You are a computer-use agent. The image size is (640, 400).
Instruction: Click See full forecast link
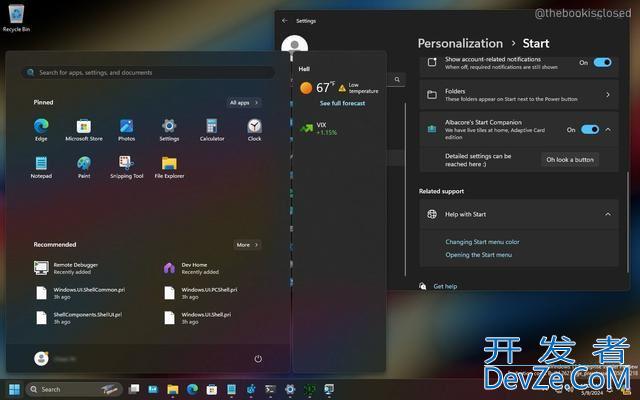pos(342,103)
